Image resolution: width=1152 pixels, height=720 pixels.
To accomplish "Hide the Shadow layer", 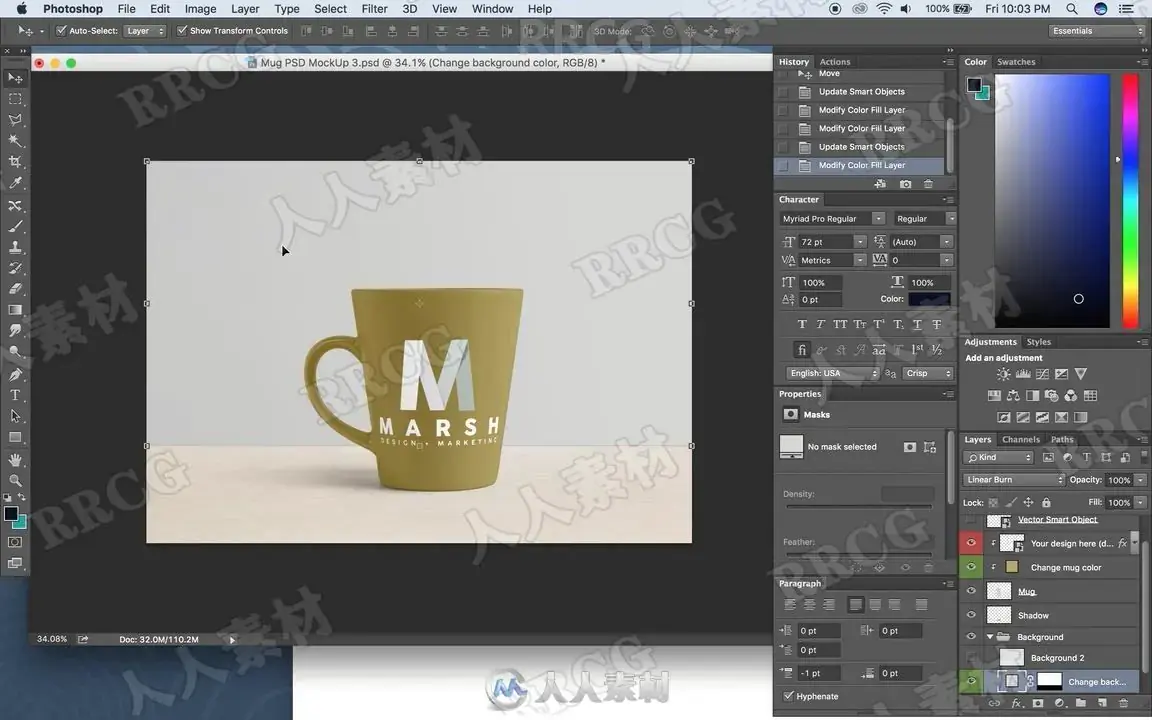I will tap(971, 615).
